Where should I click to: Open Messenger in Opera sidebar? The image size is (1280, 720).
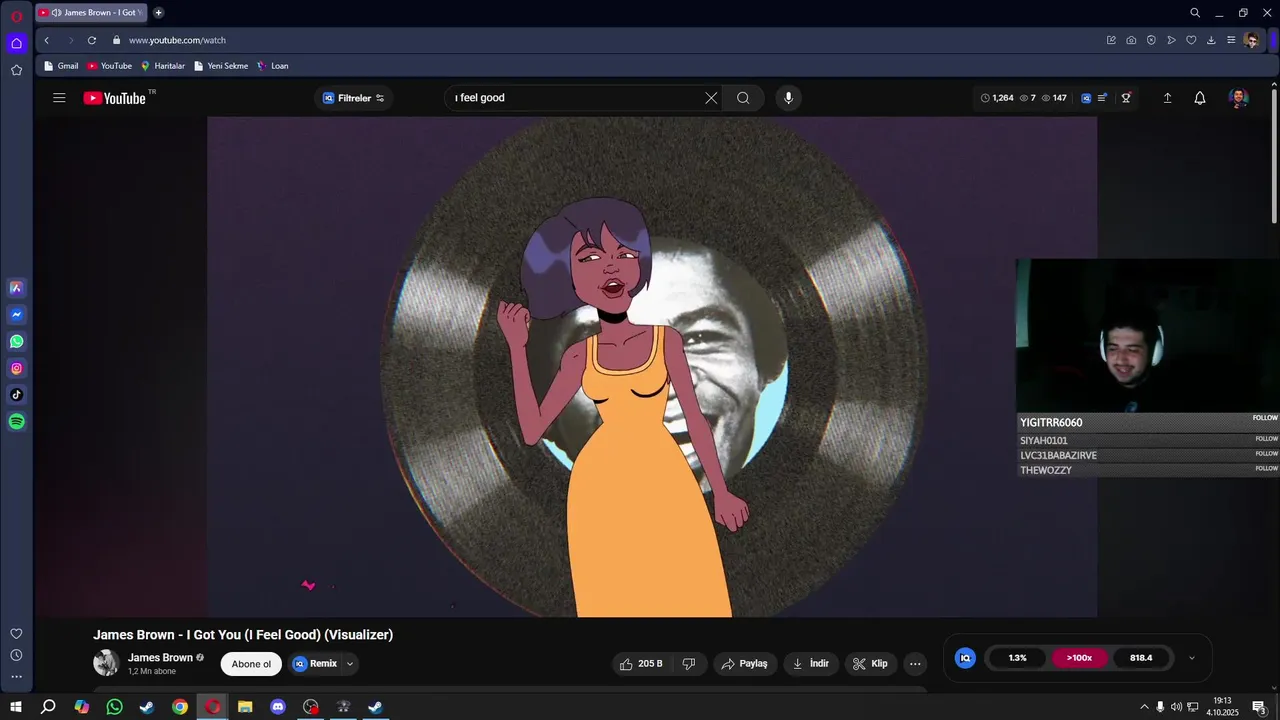[x=16, y=315]
